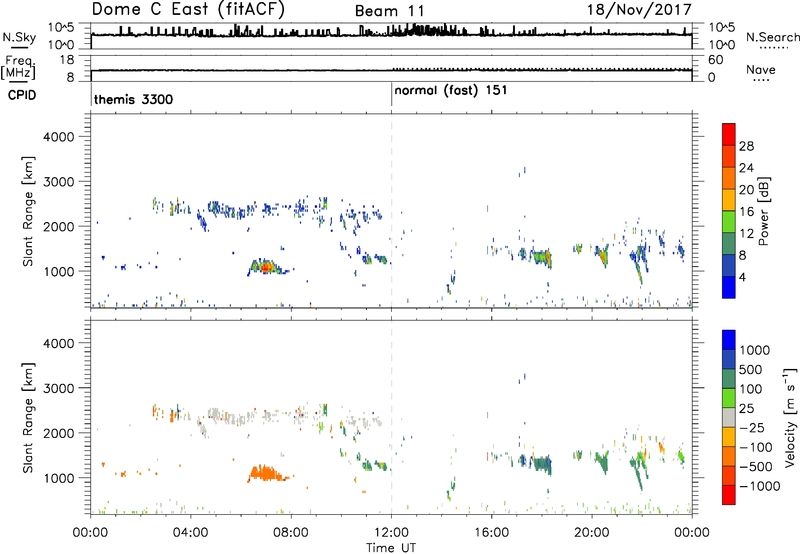
Task: Click the '-25' tick on the Velocity scale
Action: pyautogui.click(x=754, y=427)
